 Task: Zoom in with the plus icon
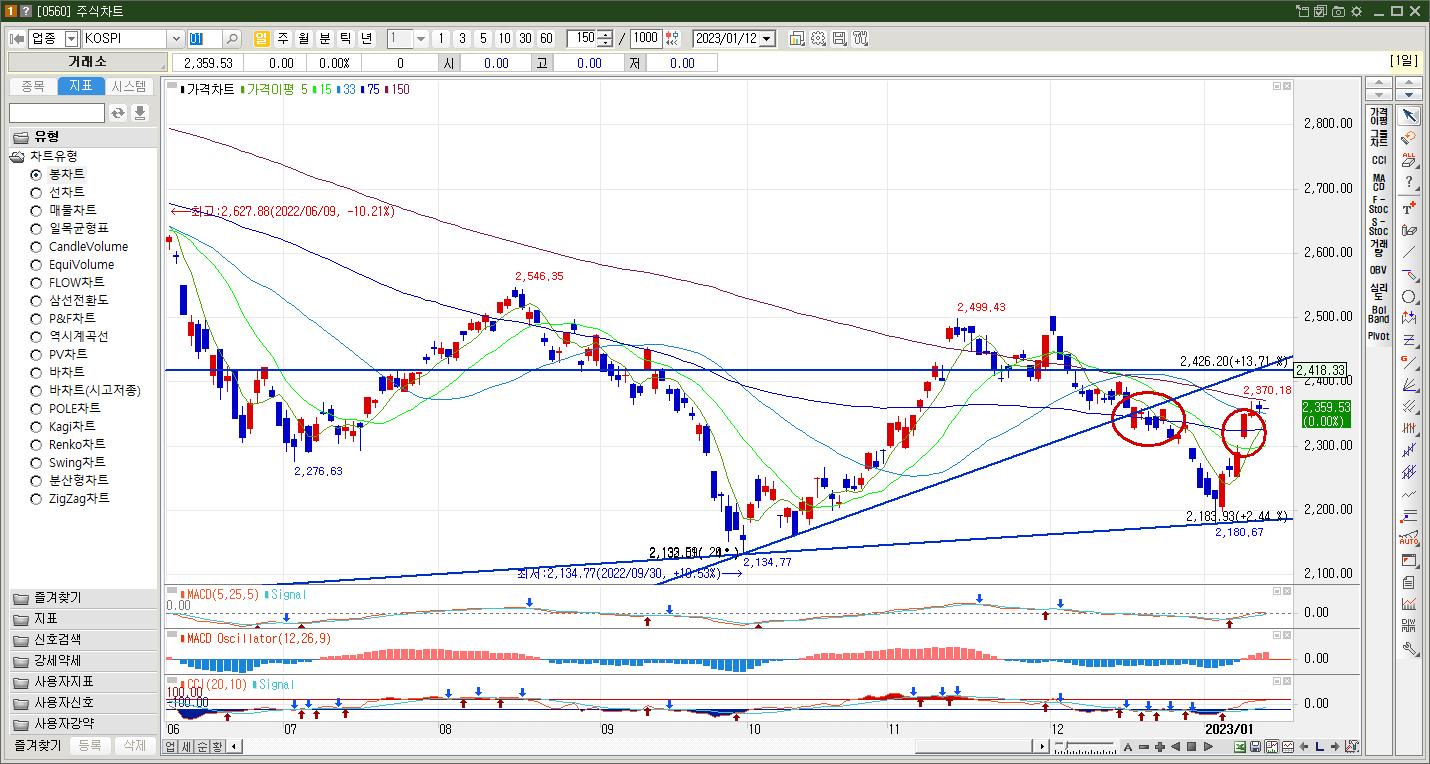click(x=1160, y=746)
